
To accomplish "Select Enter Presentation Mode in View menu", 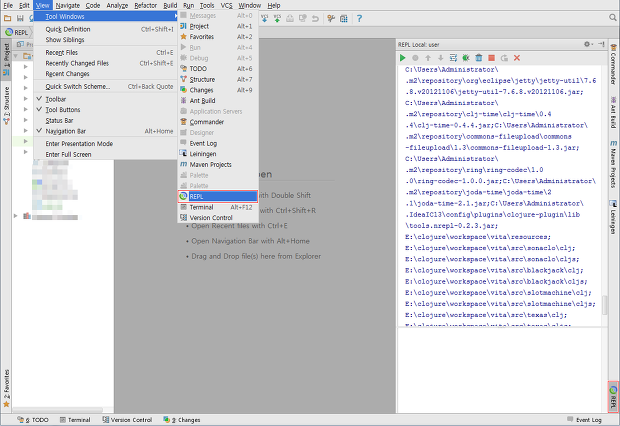I will pos(105,144).
